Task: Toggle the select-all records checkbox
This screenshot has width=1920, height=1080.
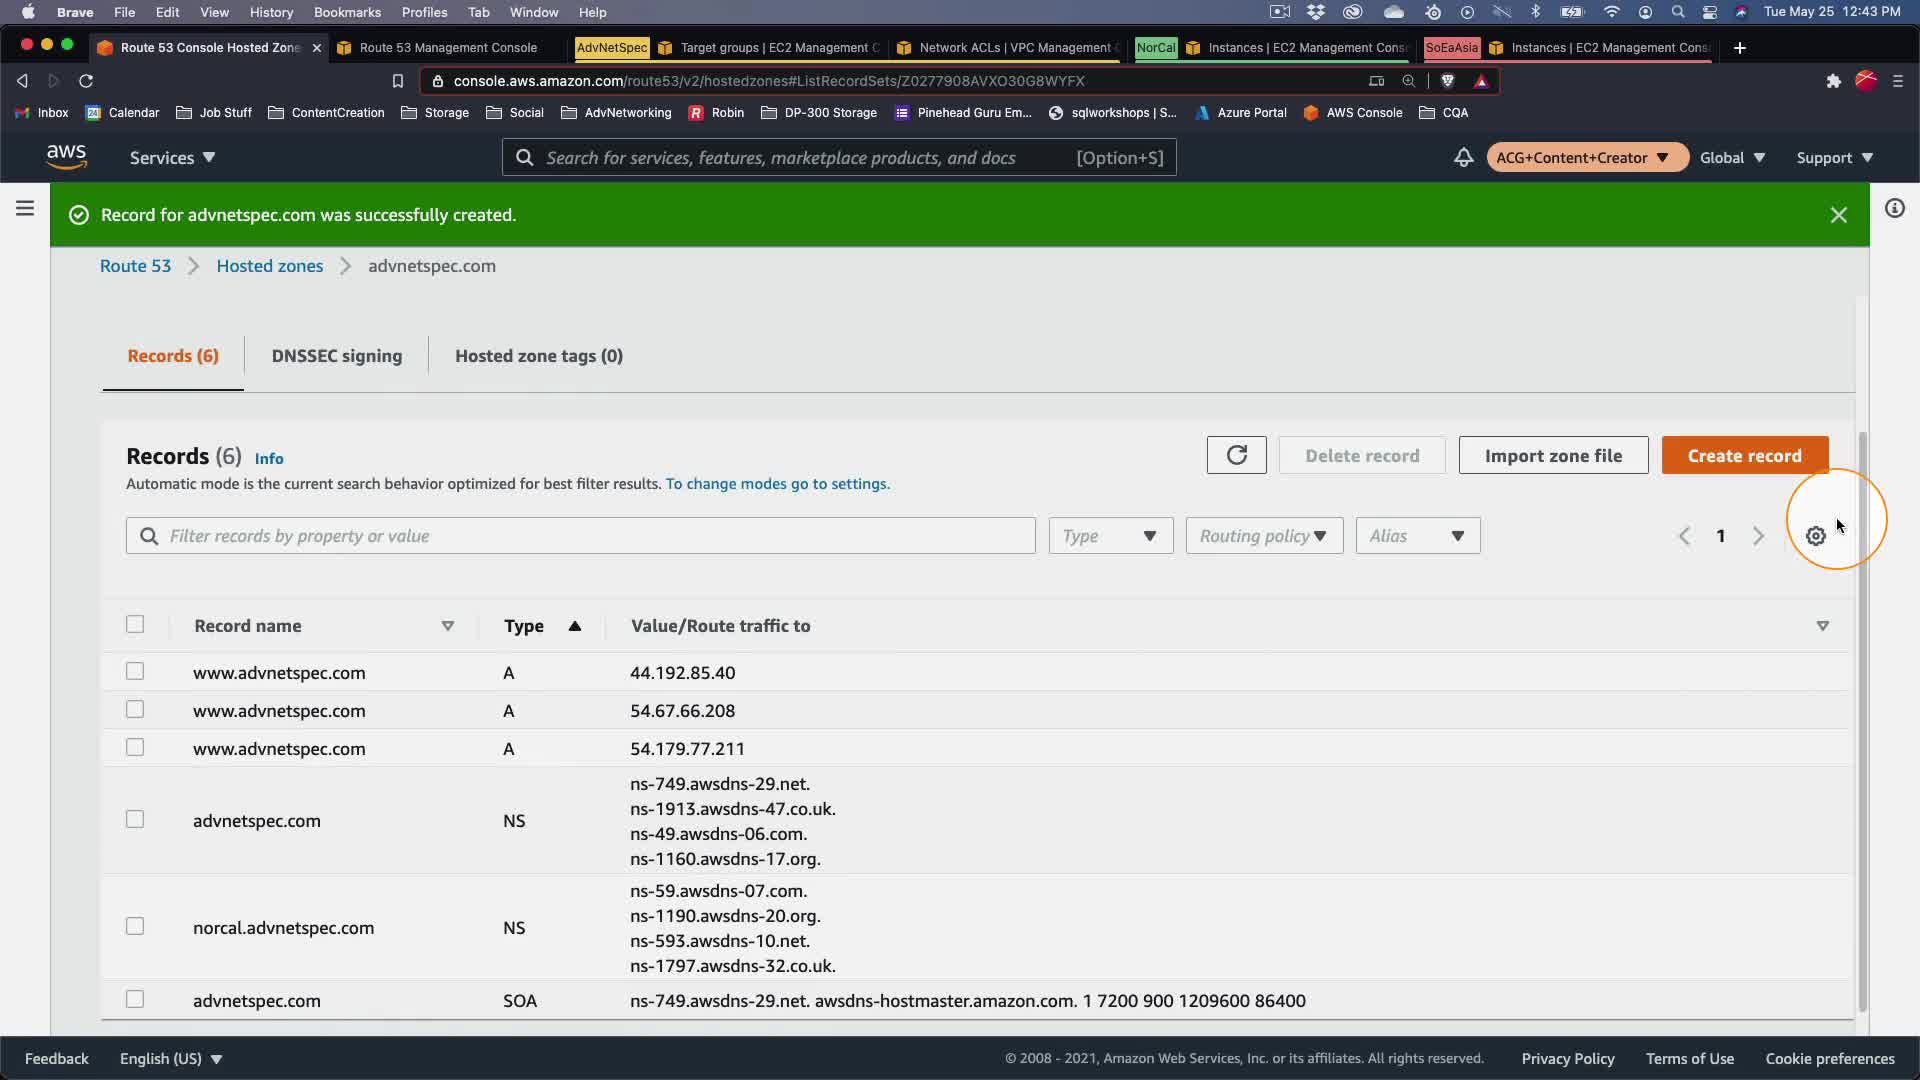Action: tap(135, 625)
